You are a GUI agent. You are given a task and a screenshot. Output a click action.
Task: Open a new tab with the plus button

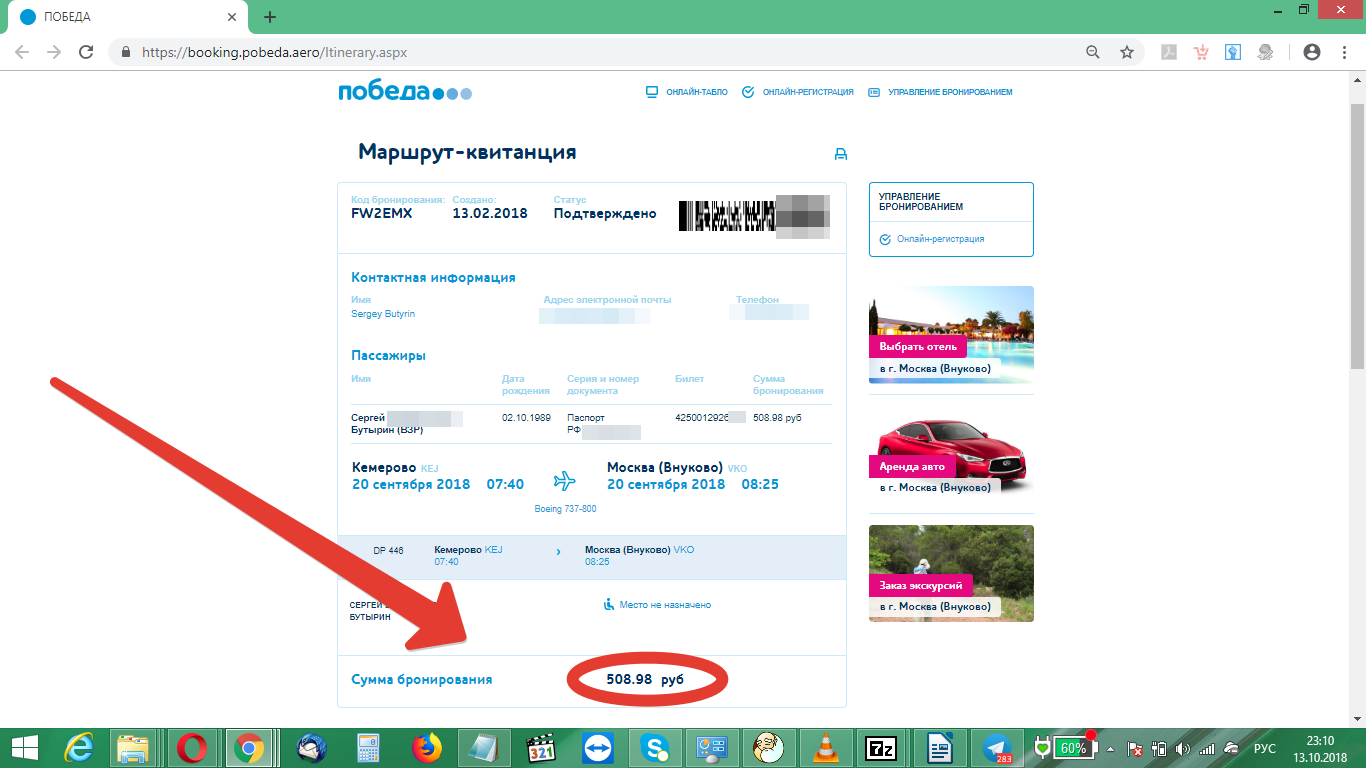pos(270,17)
